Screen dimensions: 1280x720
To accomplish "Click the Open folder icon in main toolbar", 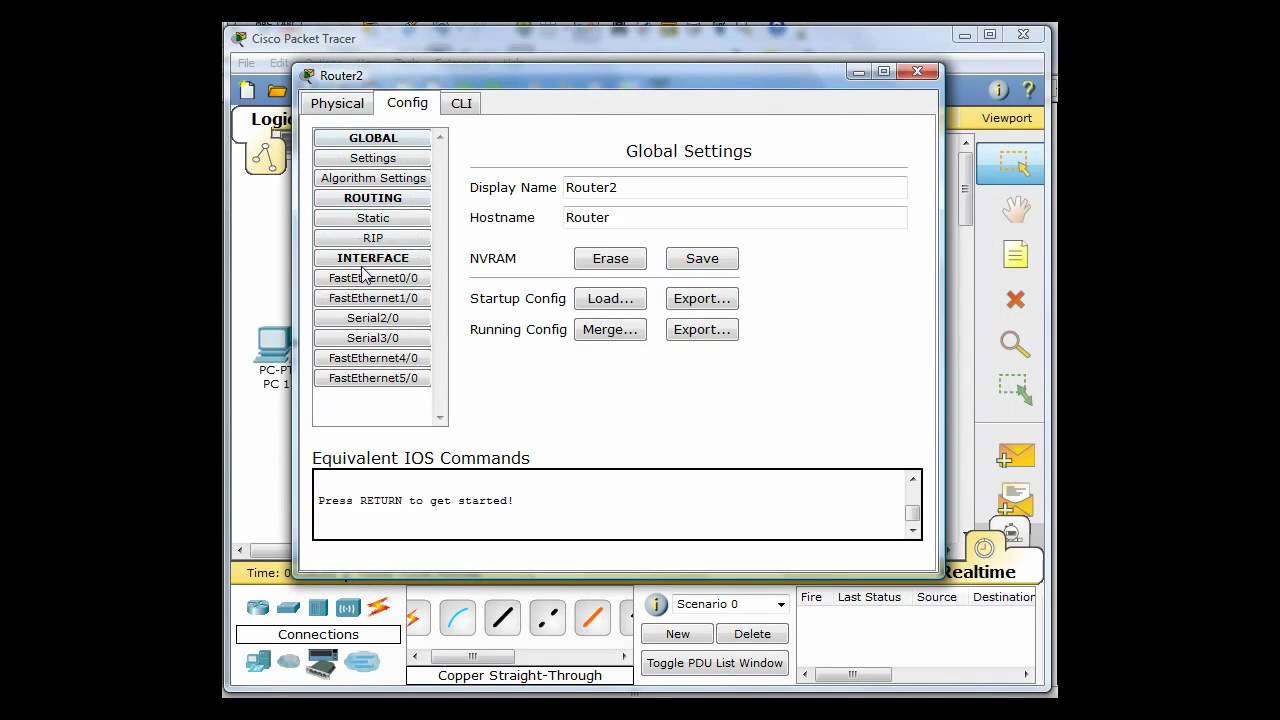I will pyautogui.click(x=277, y=91).
